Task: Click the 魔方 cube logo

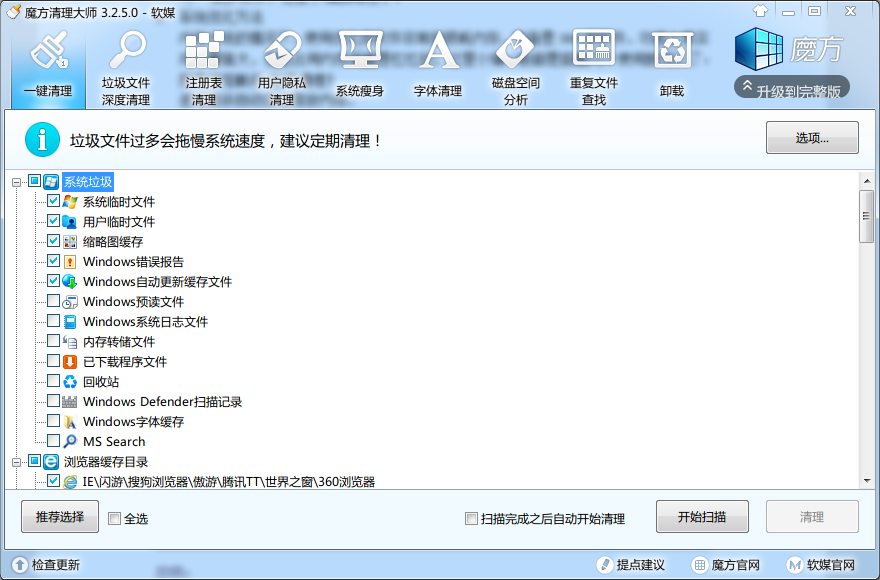Action: tap(759, 49)
